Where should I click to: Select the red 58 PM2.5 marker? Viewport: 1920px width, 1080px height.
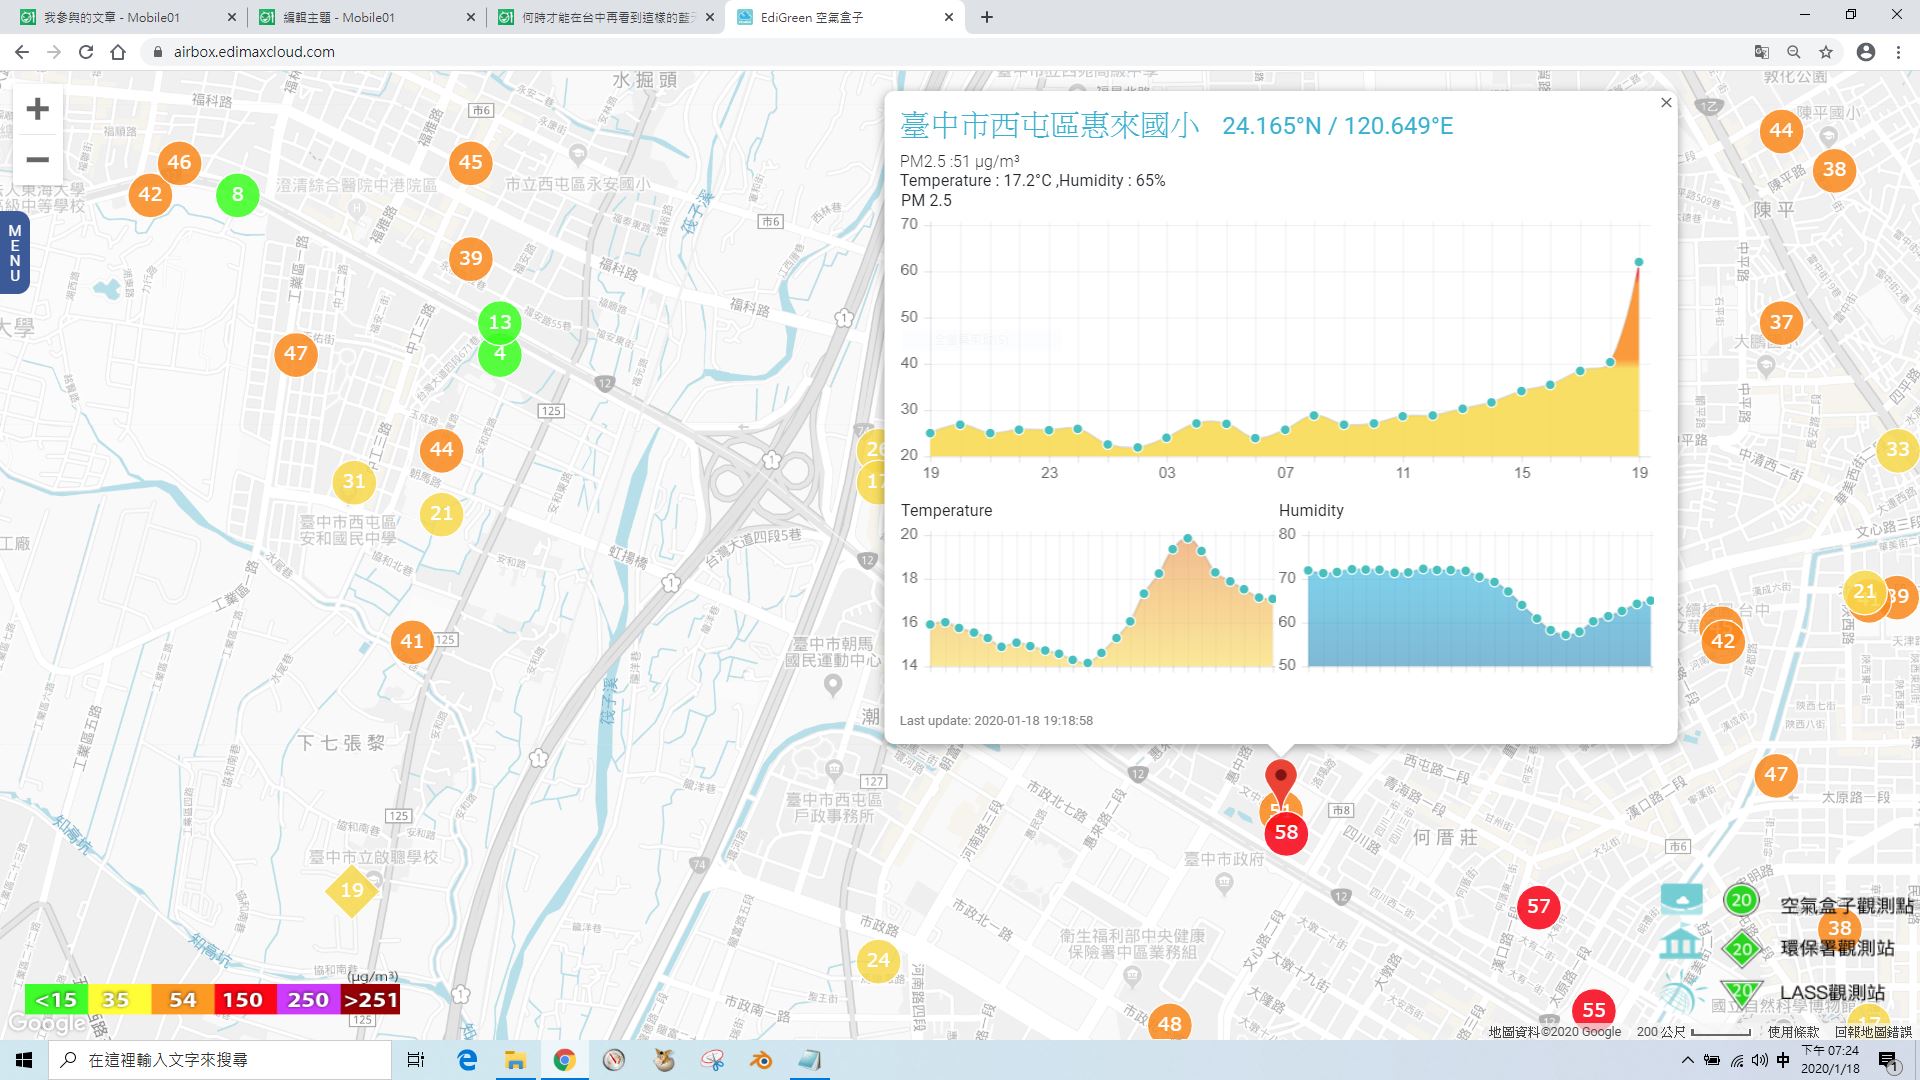pyautogui.click(x=1286, y=833)
